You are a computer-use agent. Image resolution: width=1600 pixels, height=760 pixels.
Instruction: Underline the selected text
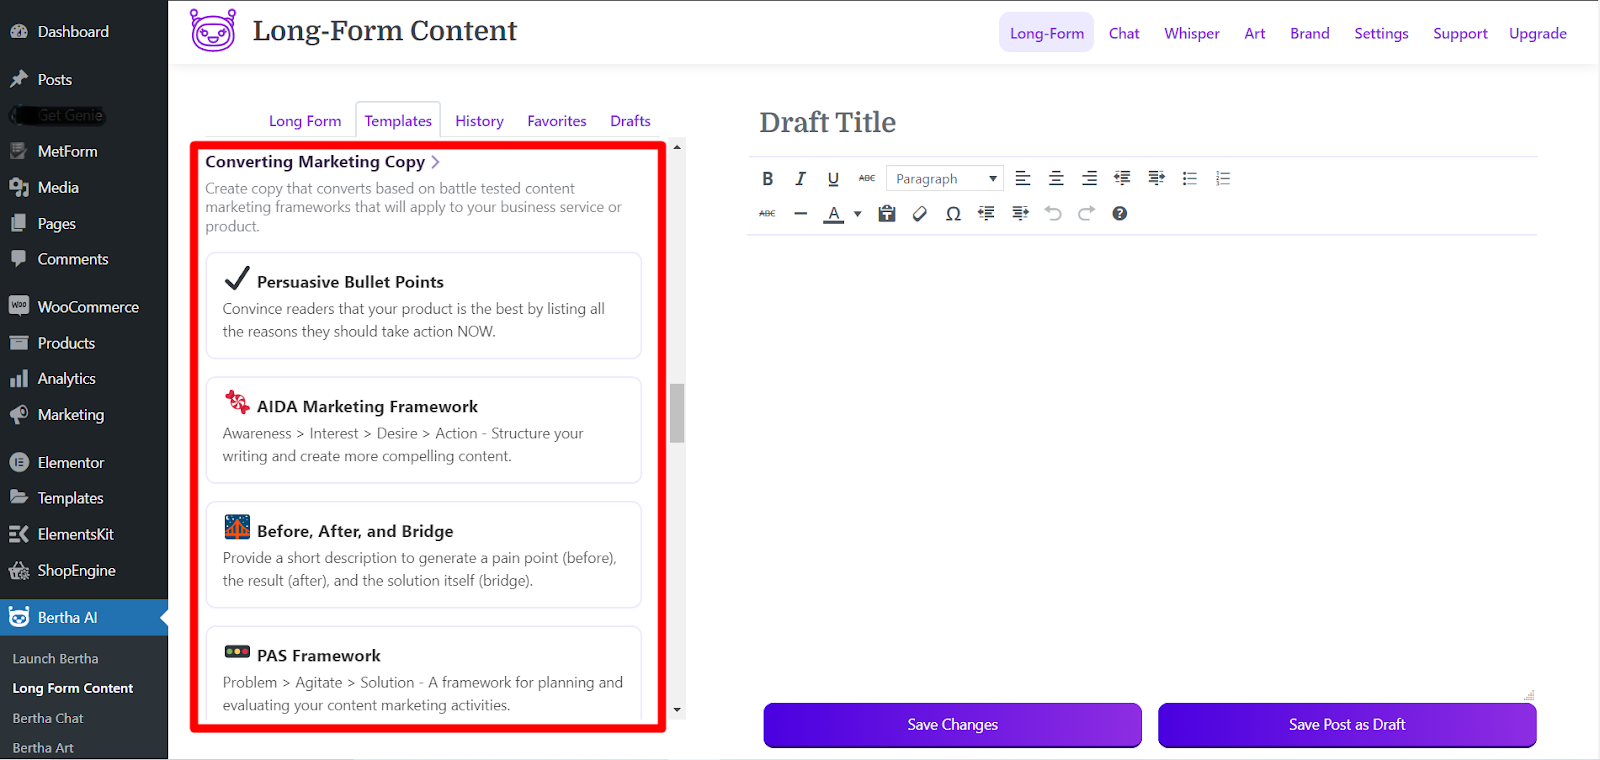point(833,179)
